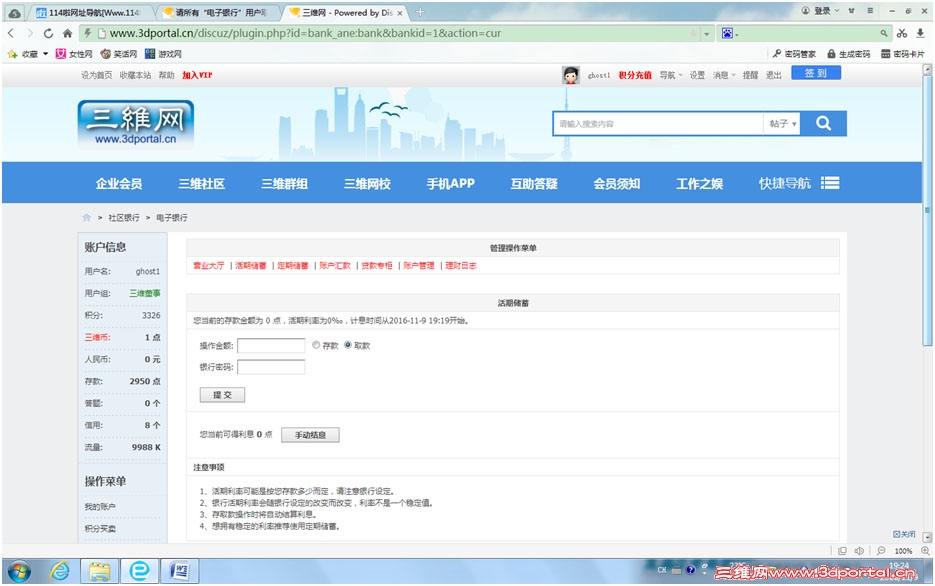
Task: Click the 积分充值 link
Action: [635, 75]
